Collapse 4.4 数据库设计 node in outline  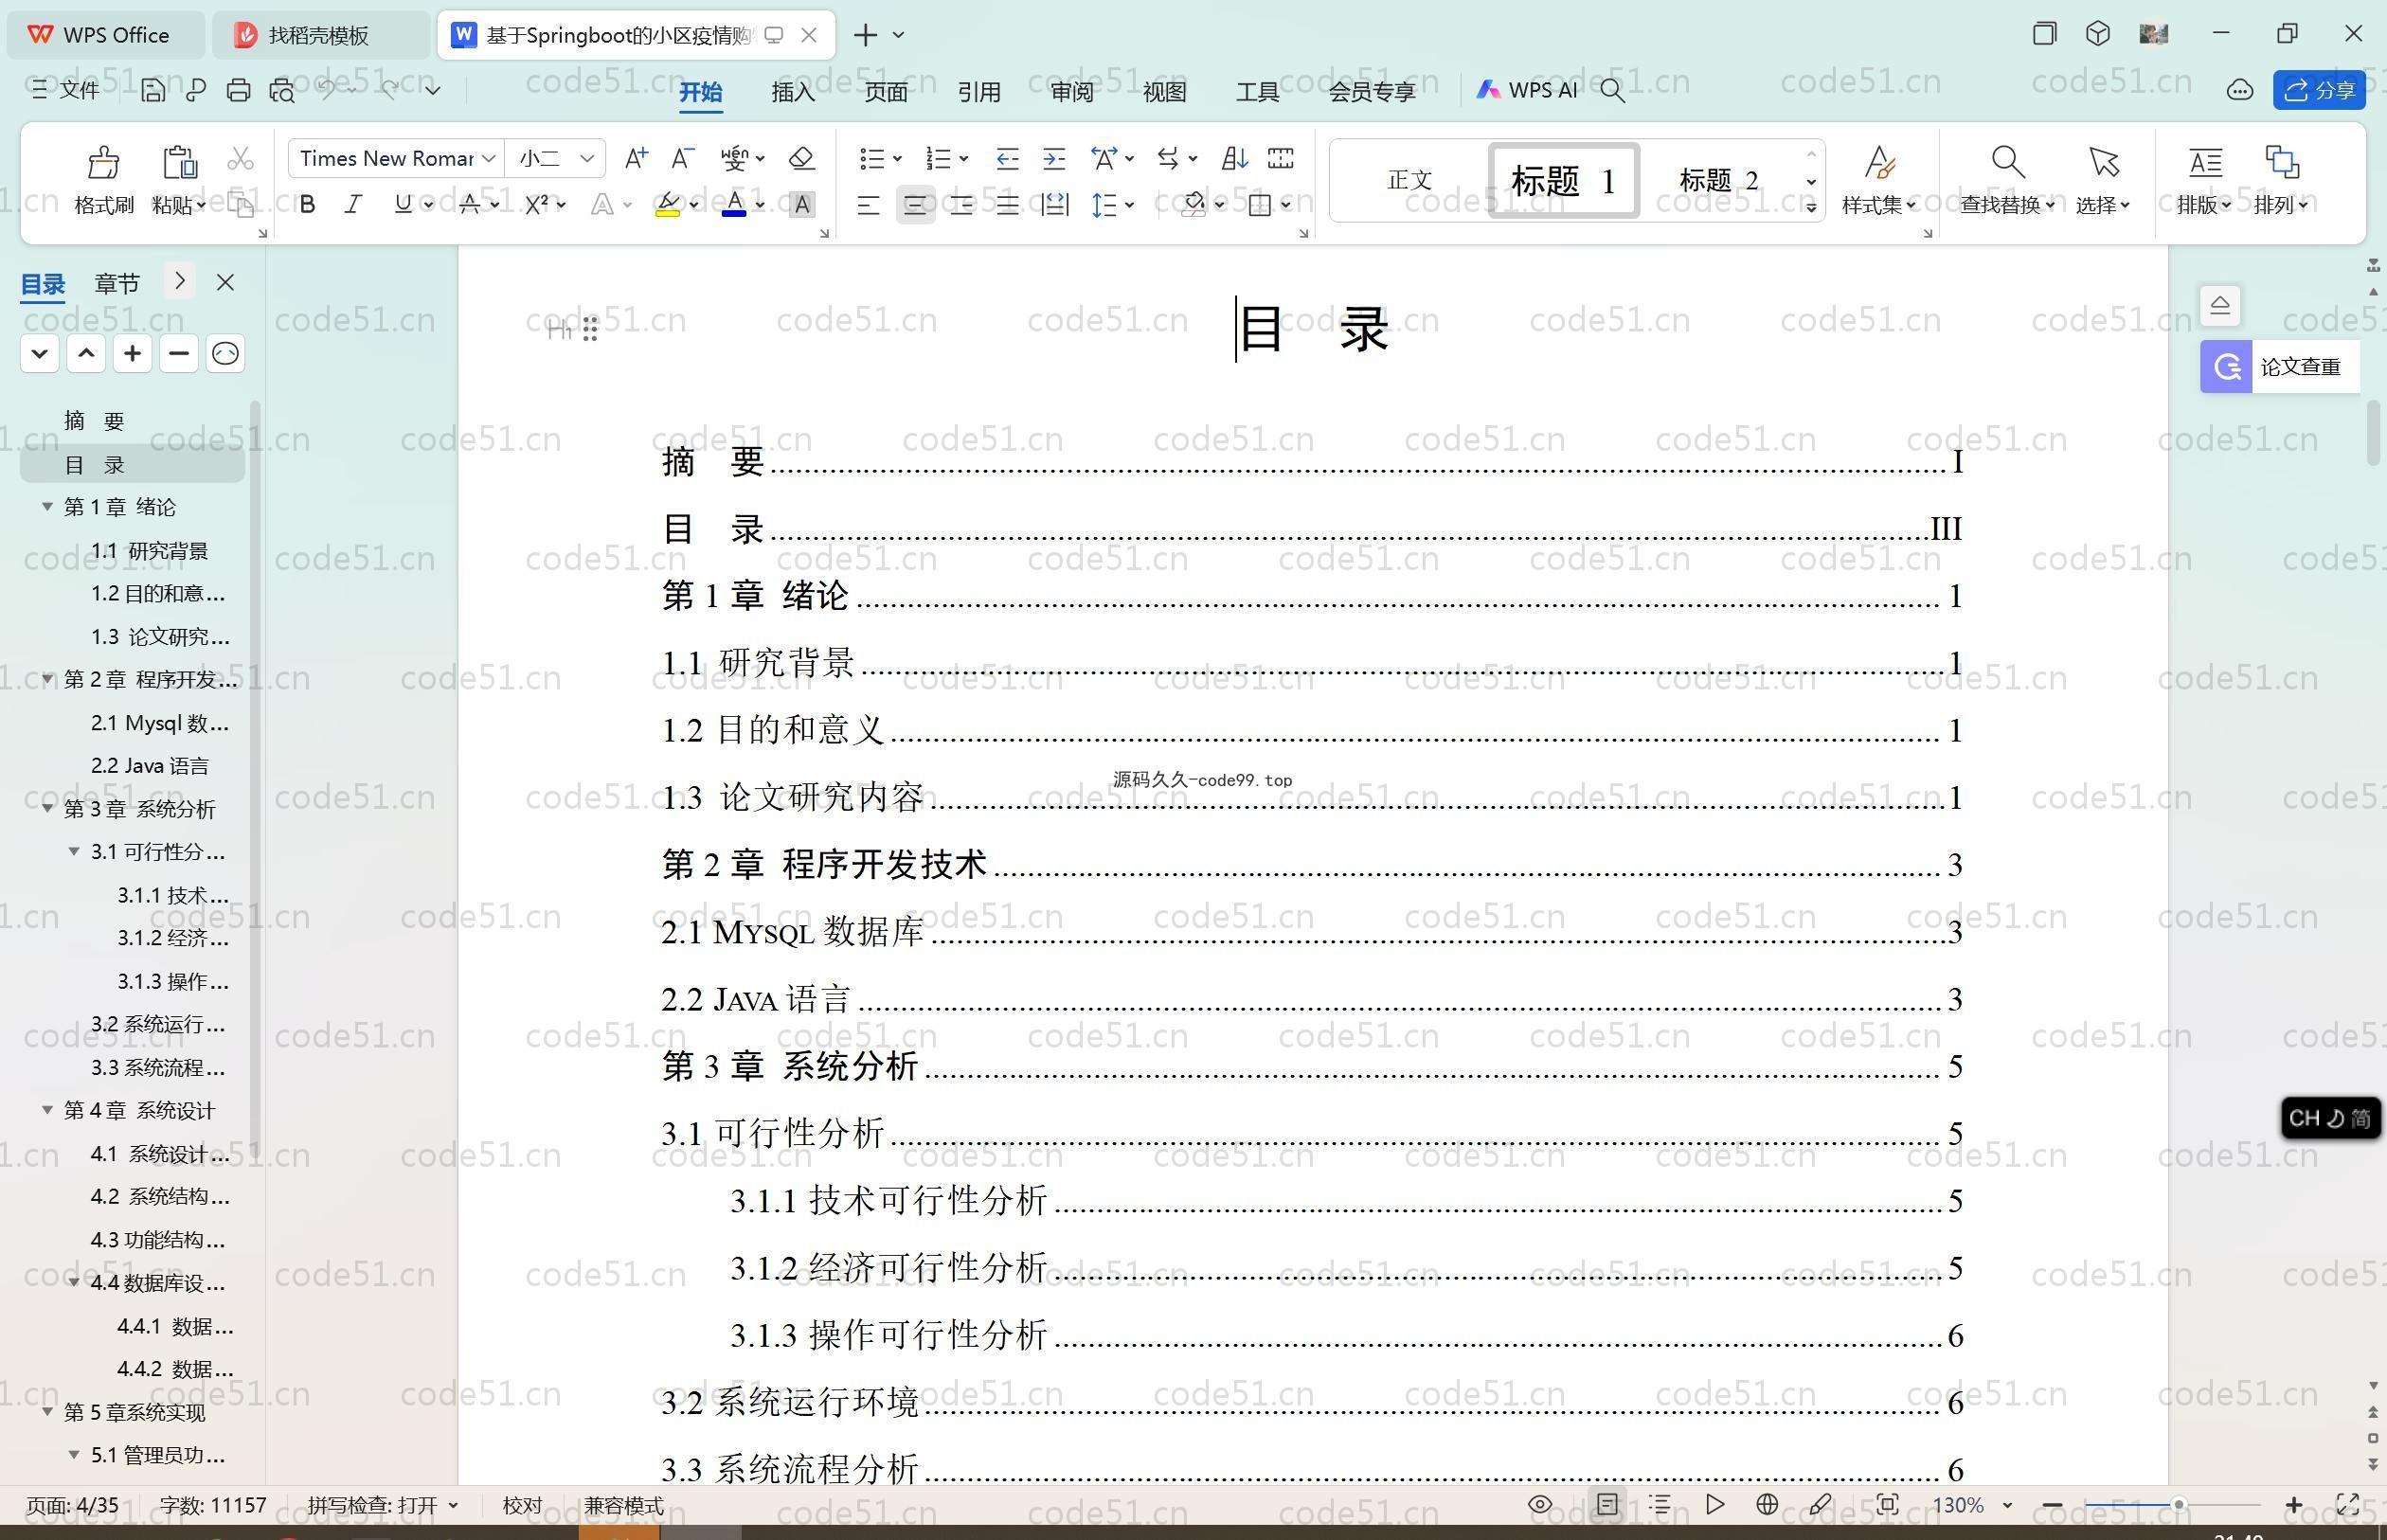(74, 1282)
